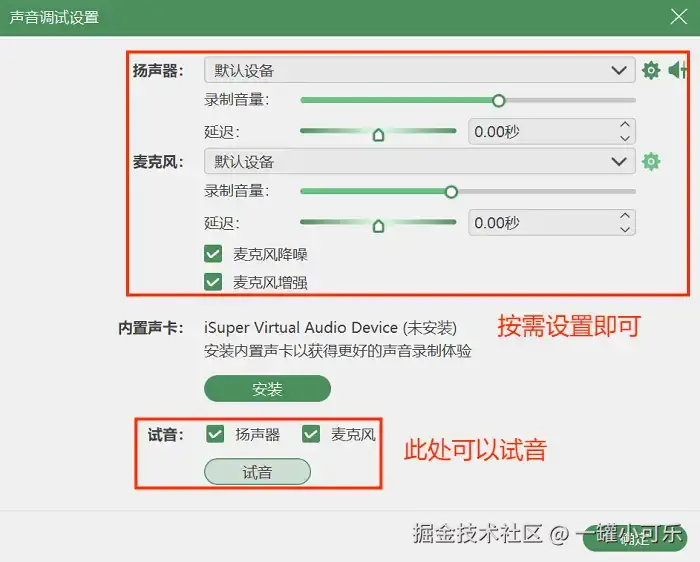Click the speaker delay value field

coord(551,131)
